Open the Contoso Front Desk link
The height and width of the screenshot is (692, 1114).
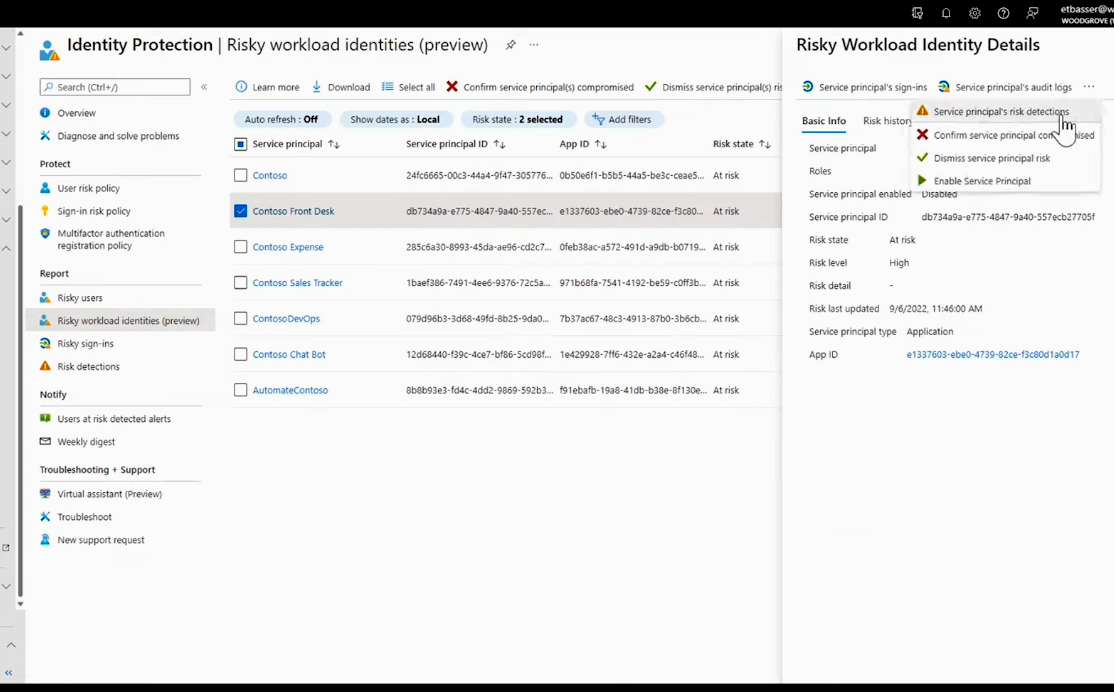click(x=293, y=211)
